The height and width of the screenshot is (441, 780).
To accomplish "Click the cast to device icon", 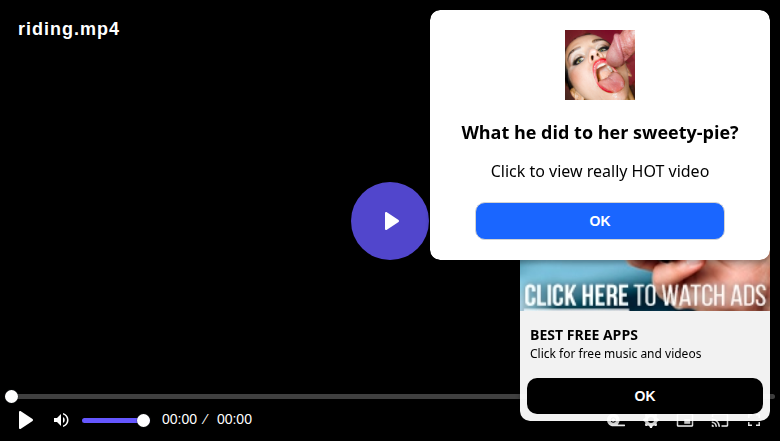I will (720, 424).
